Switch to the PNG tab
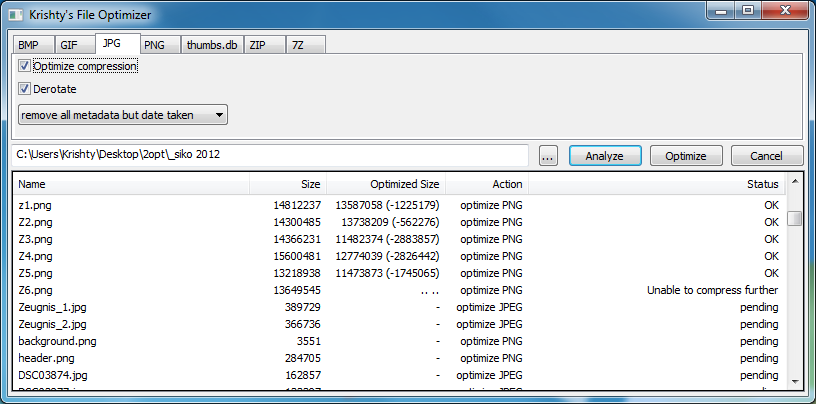 click(154, 45)
